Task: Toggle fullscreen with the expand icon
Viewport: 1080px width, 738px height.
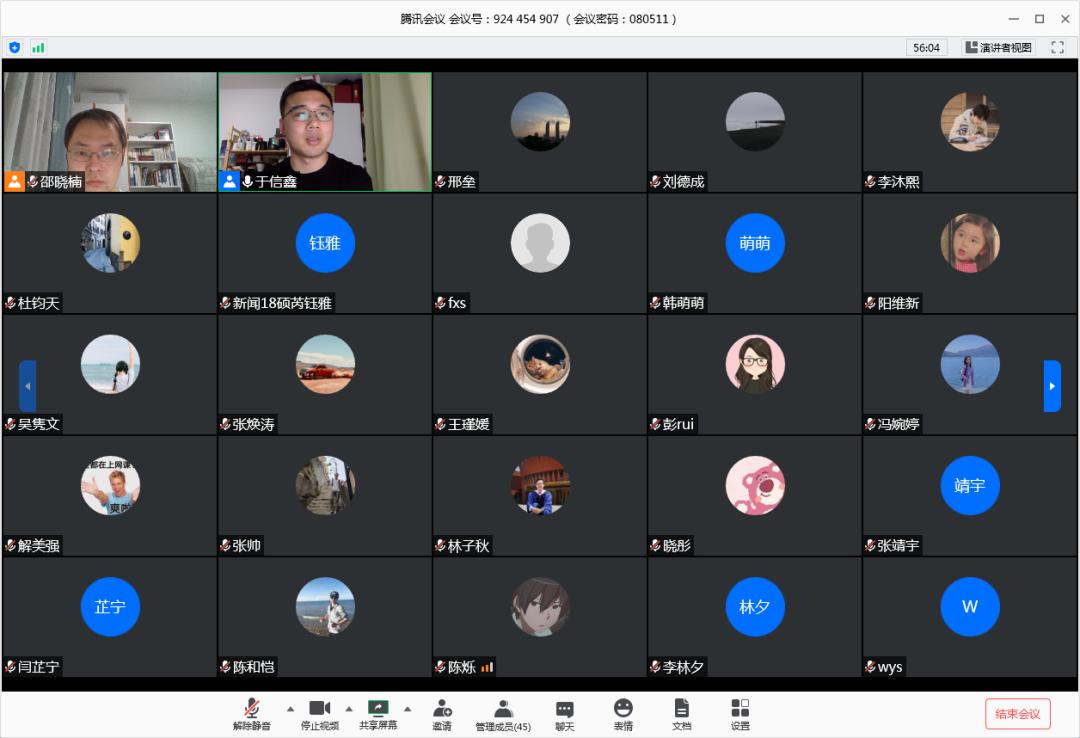Action: click(1058, 46)
